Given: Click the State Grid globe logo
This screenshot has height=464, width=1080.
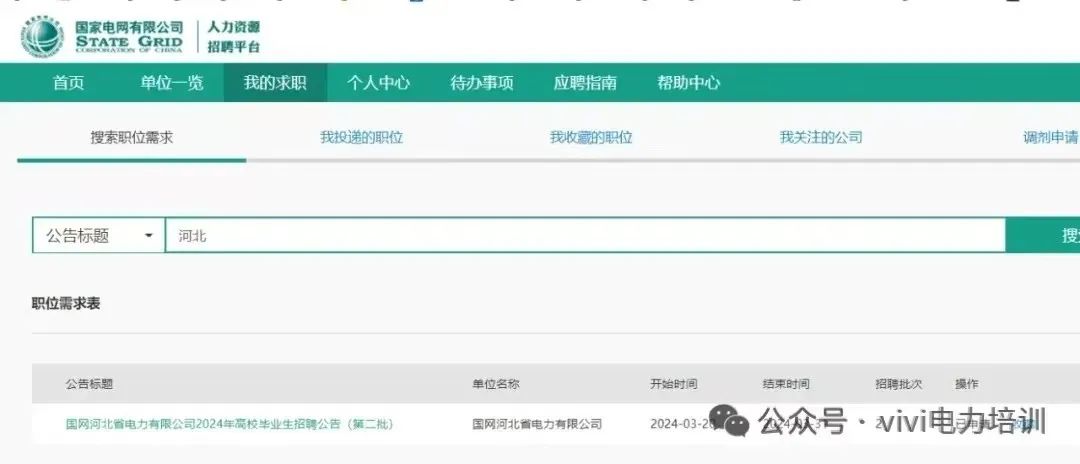Looking at the screenshot, I should click(x=42, y=36).
